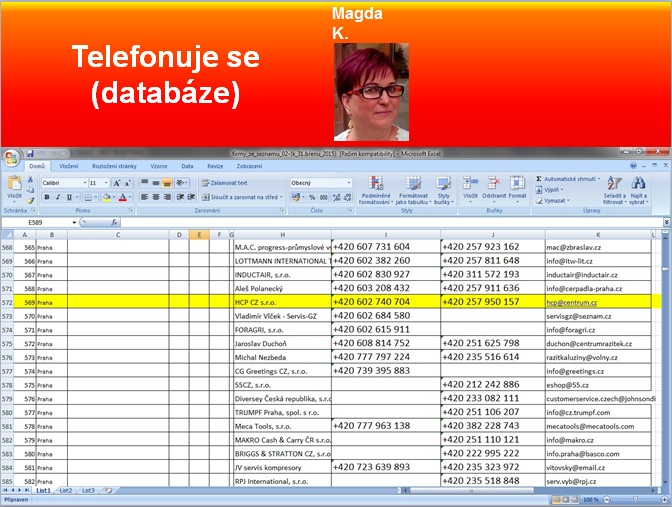The width and height of the screenshot is (672, 507).
Task: Click the Name Box field E589
Action: click(36, 222)
